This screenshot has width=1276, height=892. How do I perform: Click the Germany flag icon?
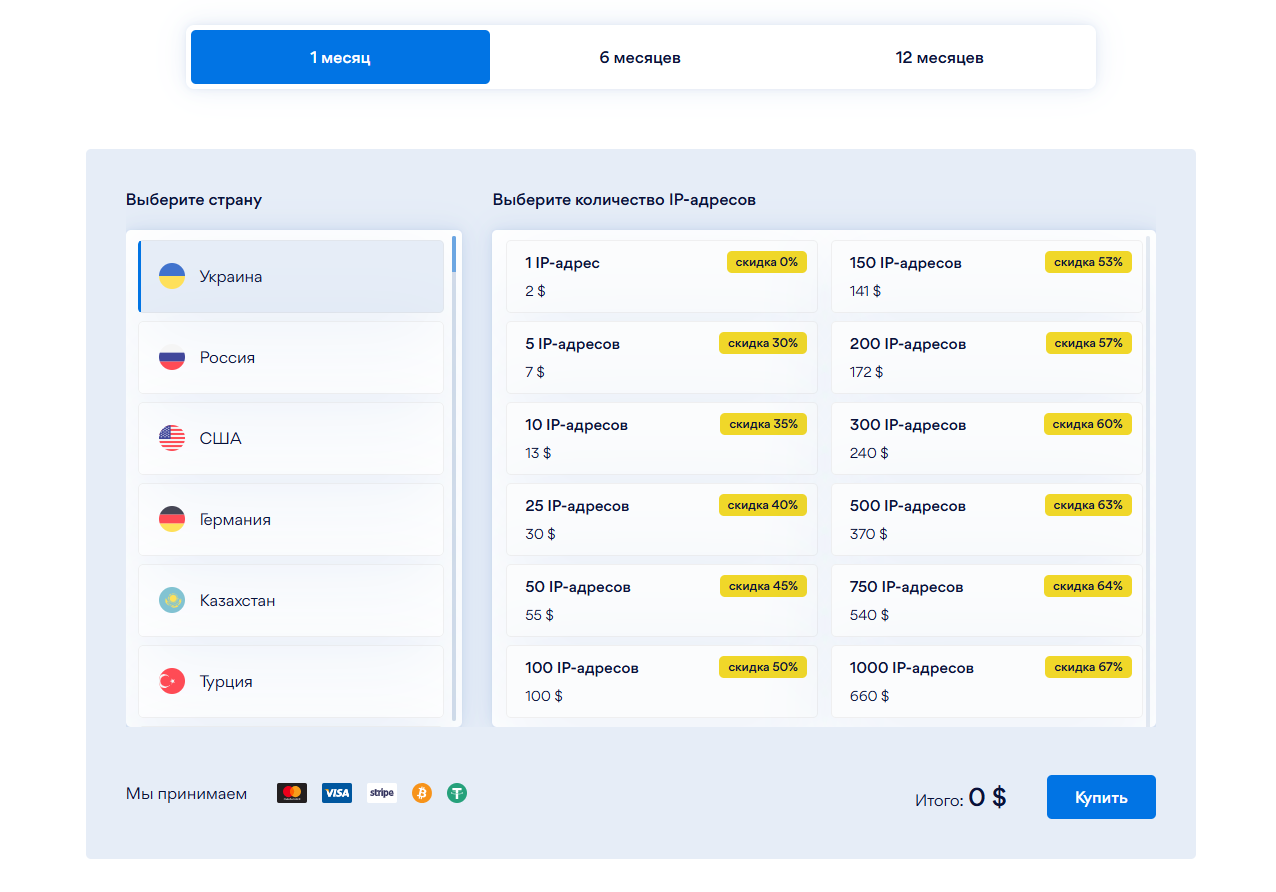point(172,519)
